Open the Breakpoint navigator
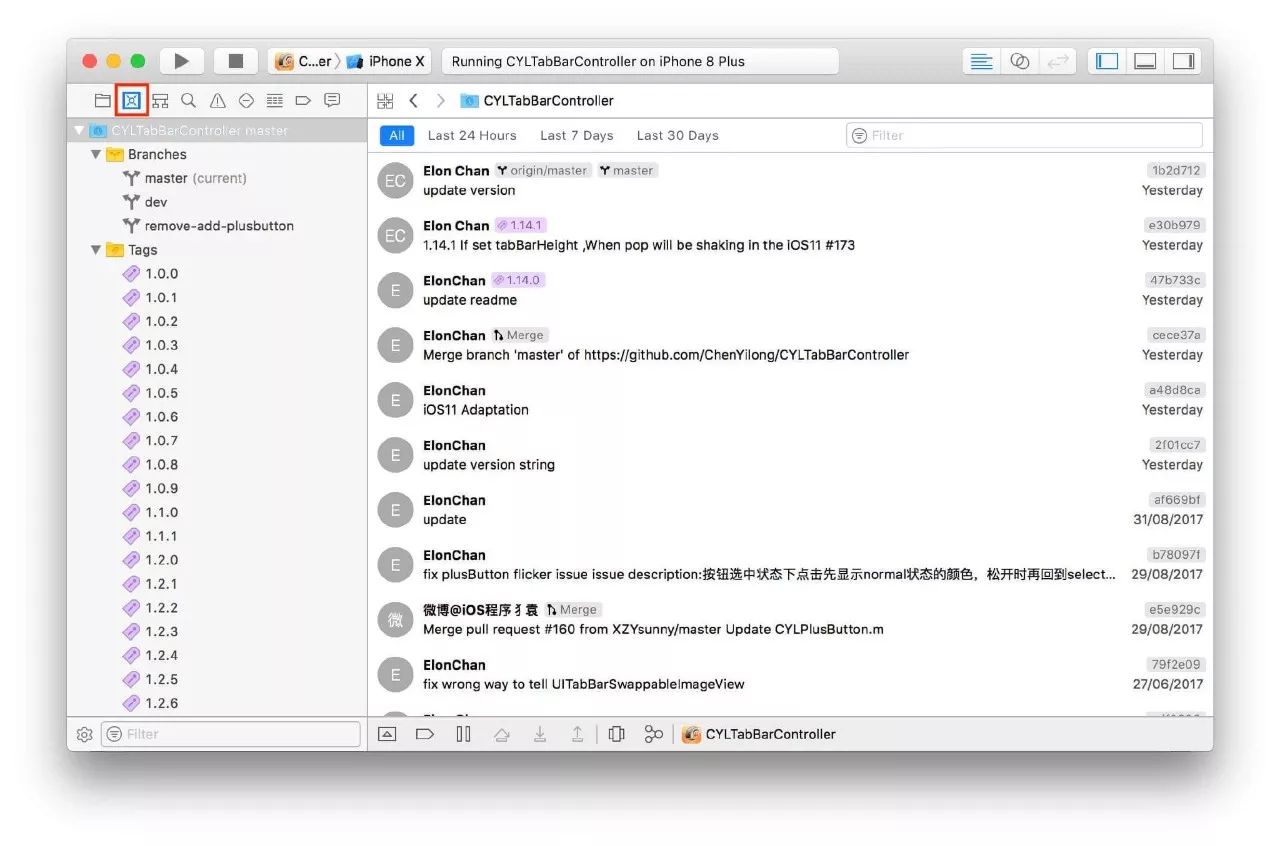The height and width of the screenshot is (846, 1280). pyautogui.click(x=304, y=101)
